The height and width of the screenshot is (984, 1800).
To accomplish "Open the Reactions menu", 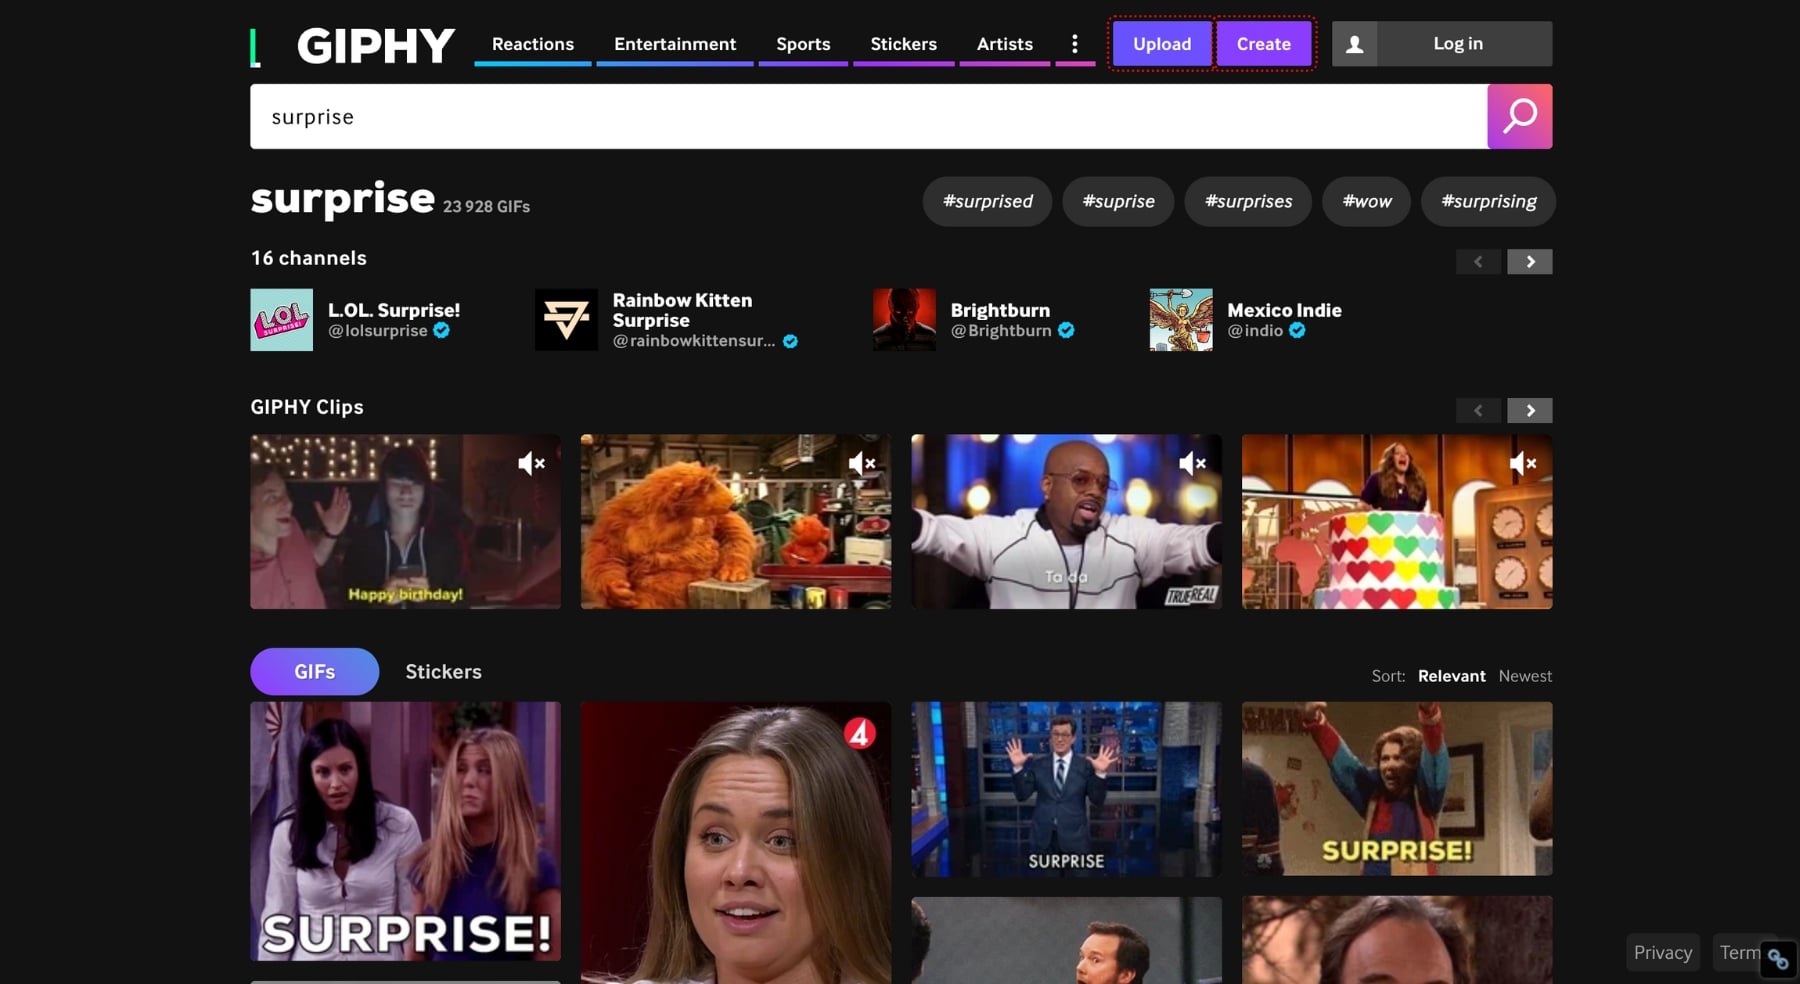I will coord(533,44).
